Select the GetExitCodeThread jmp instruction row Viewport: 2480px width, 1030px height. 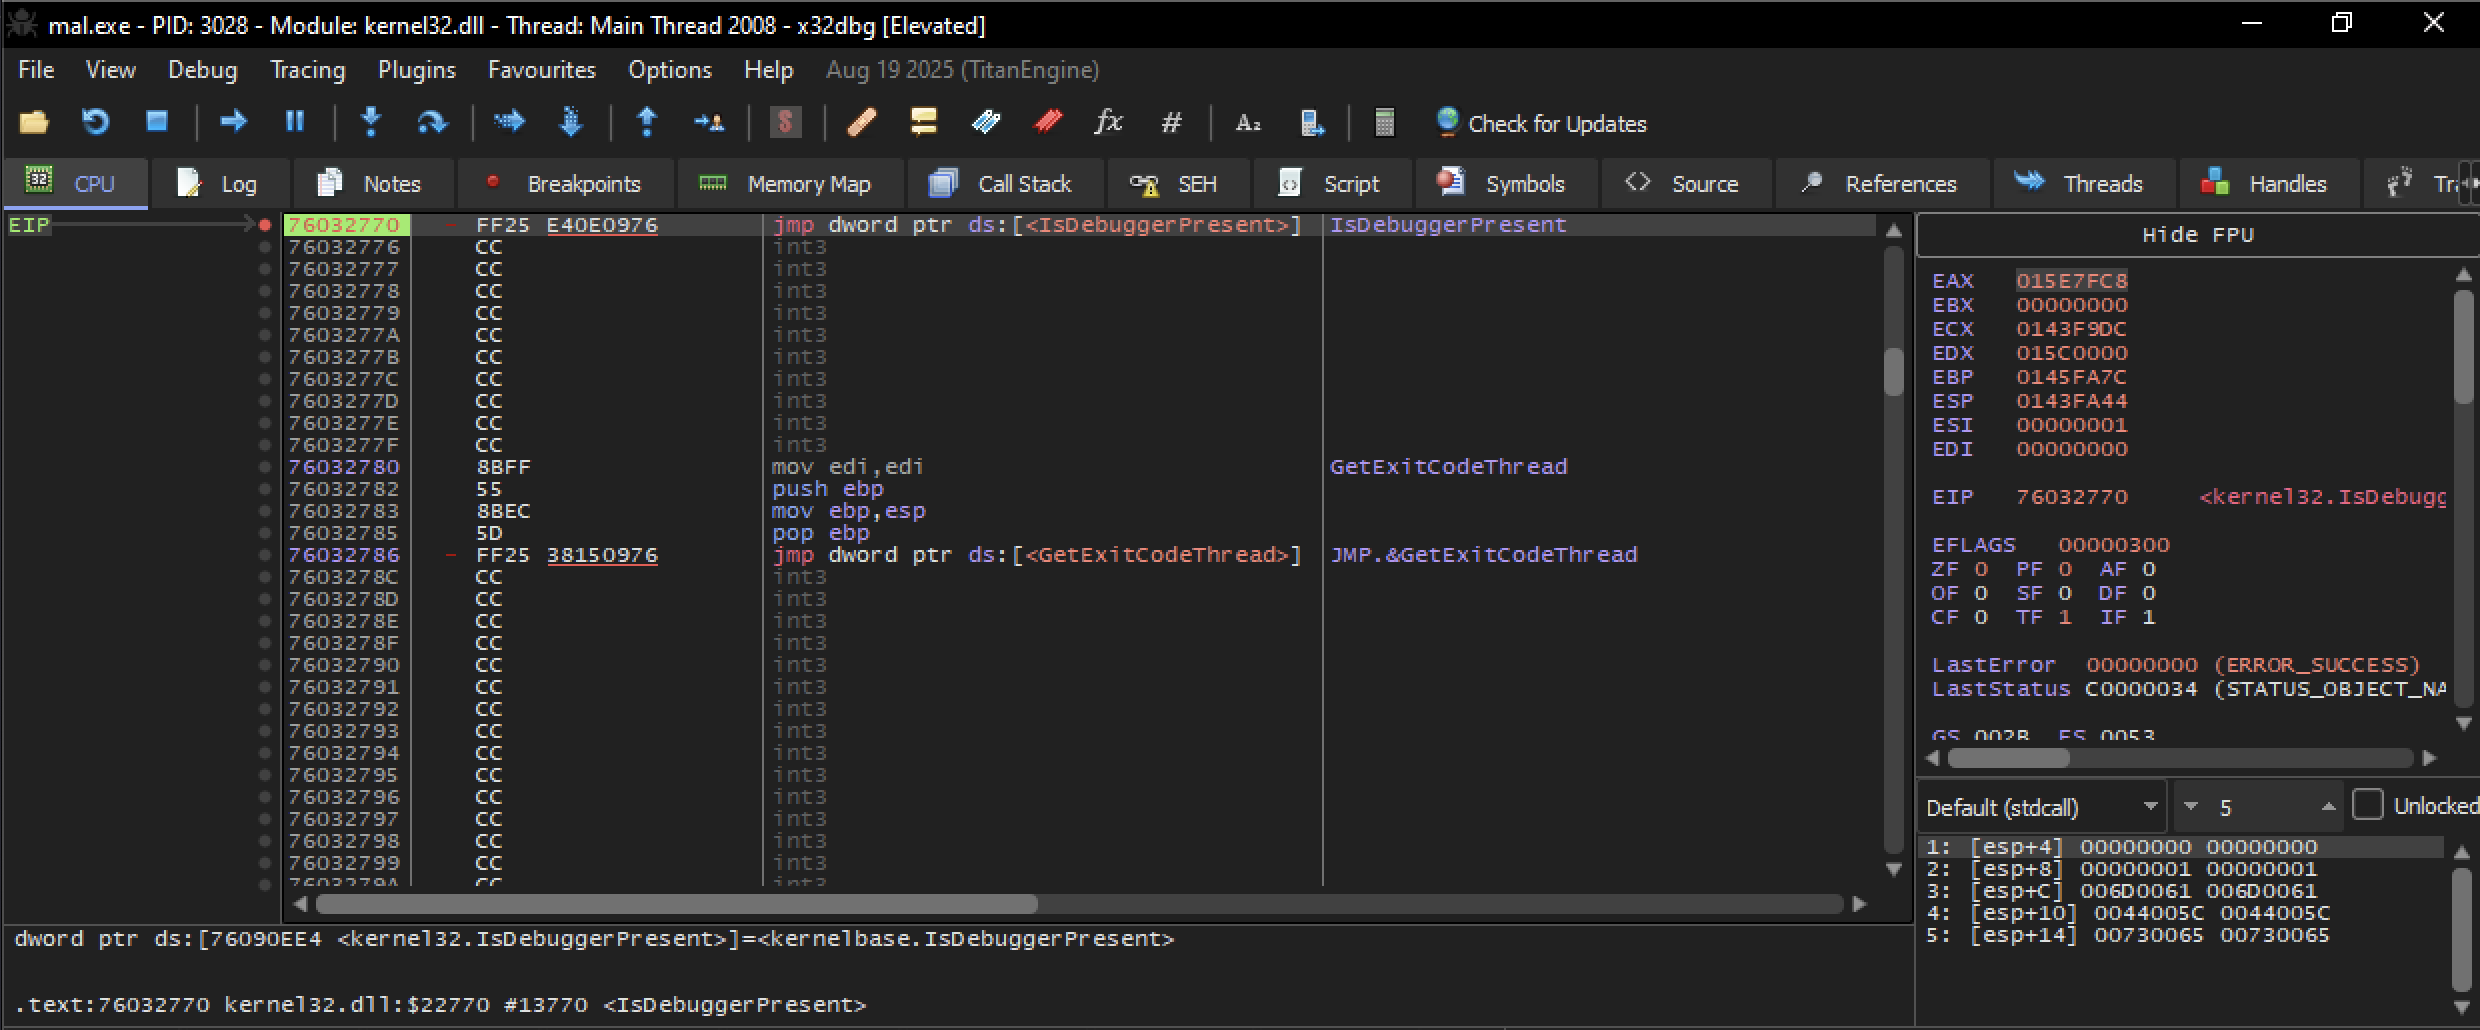1078,555
